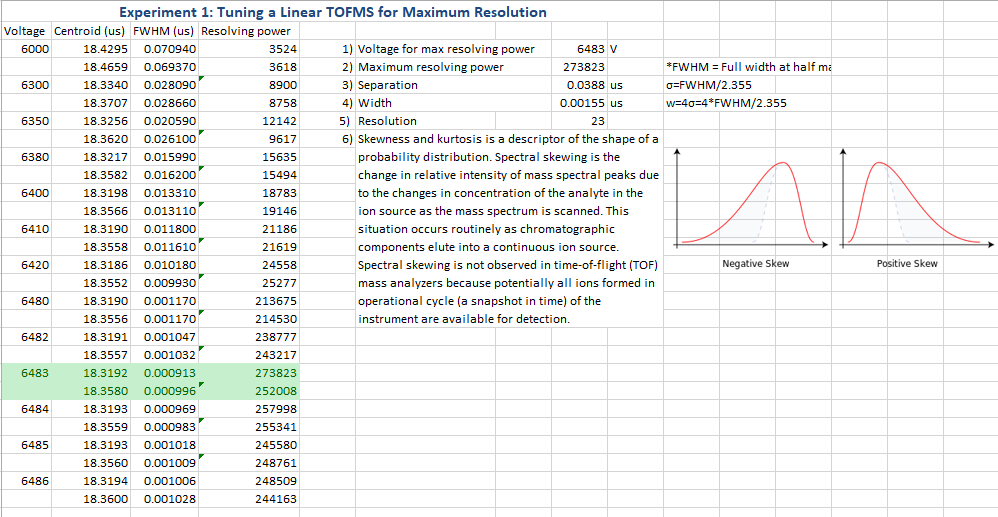998x517 pixels.
Task: Select the Centroid (us) header cell
Action: click(89, 31)
